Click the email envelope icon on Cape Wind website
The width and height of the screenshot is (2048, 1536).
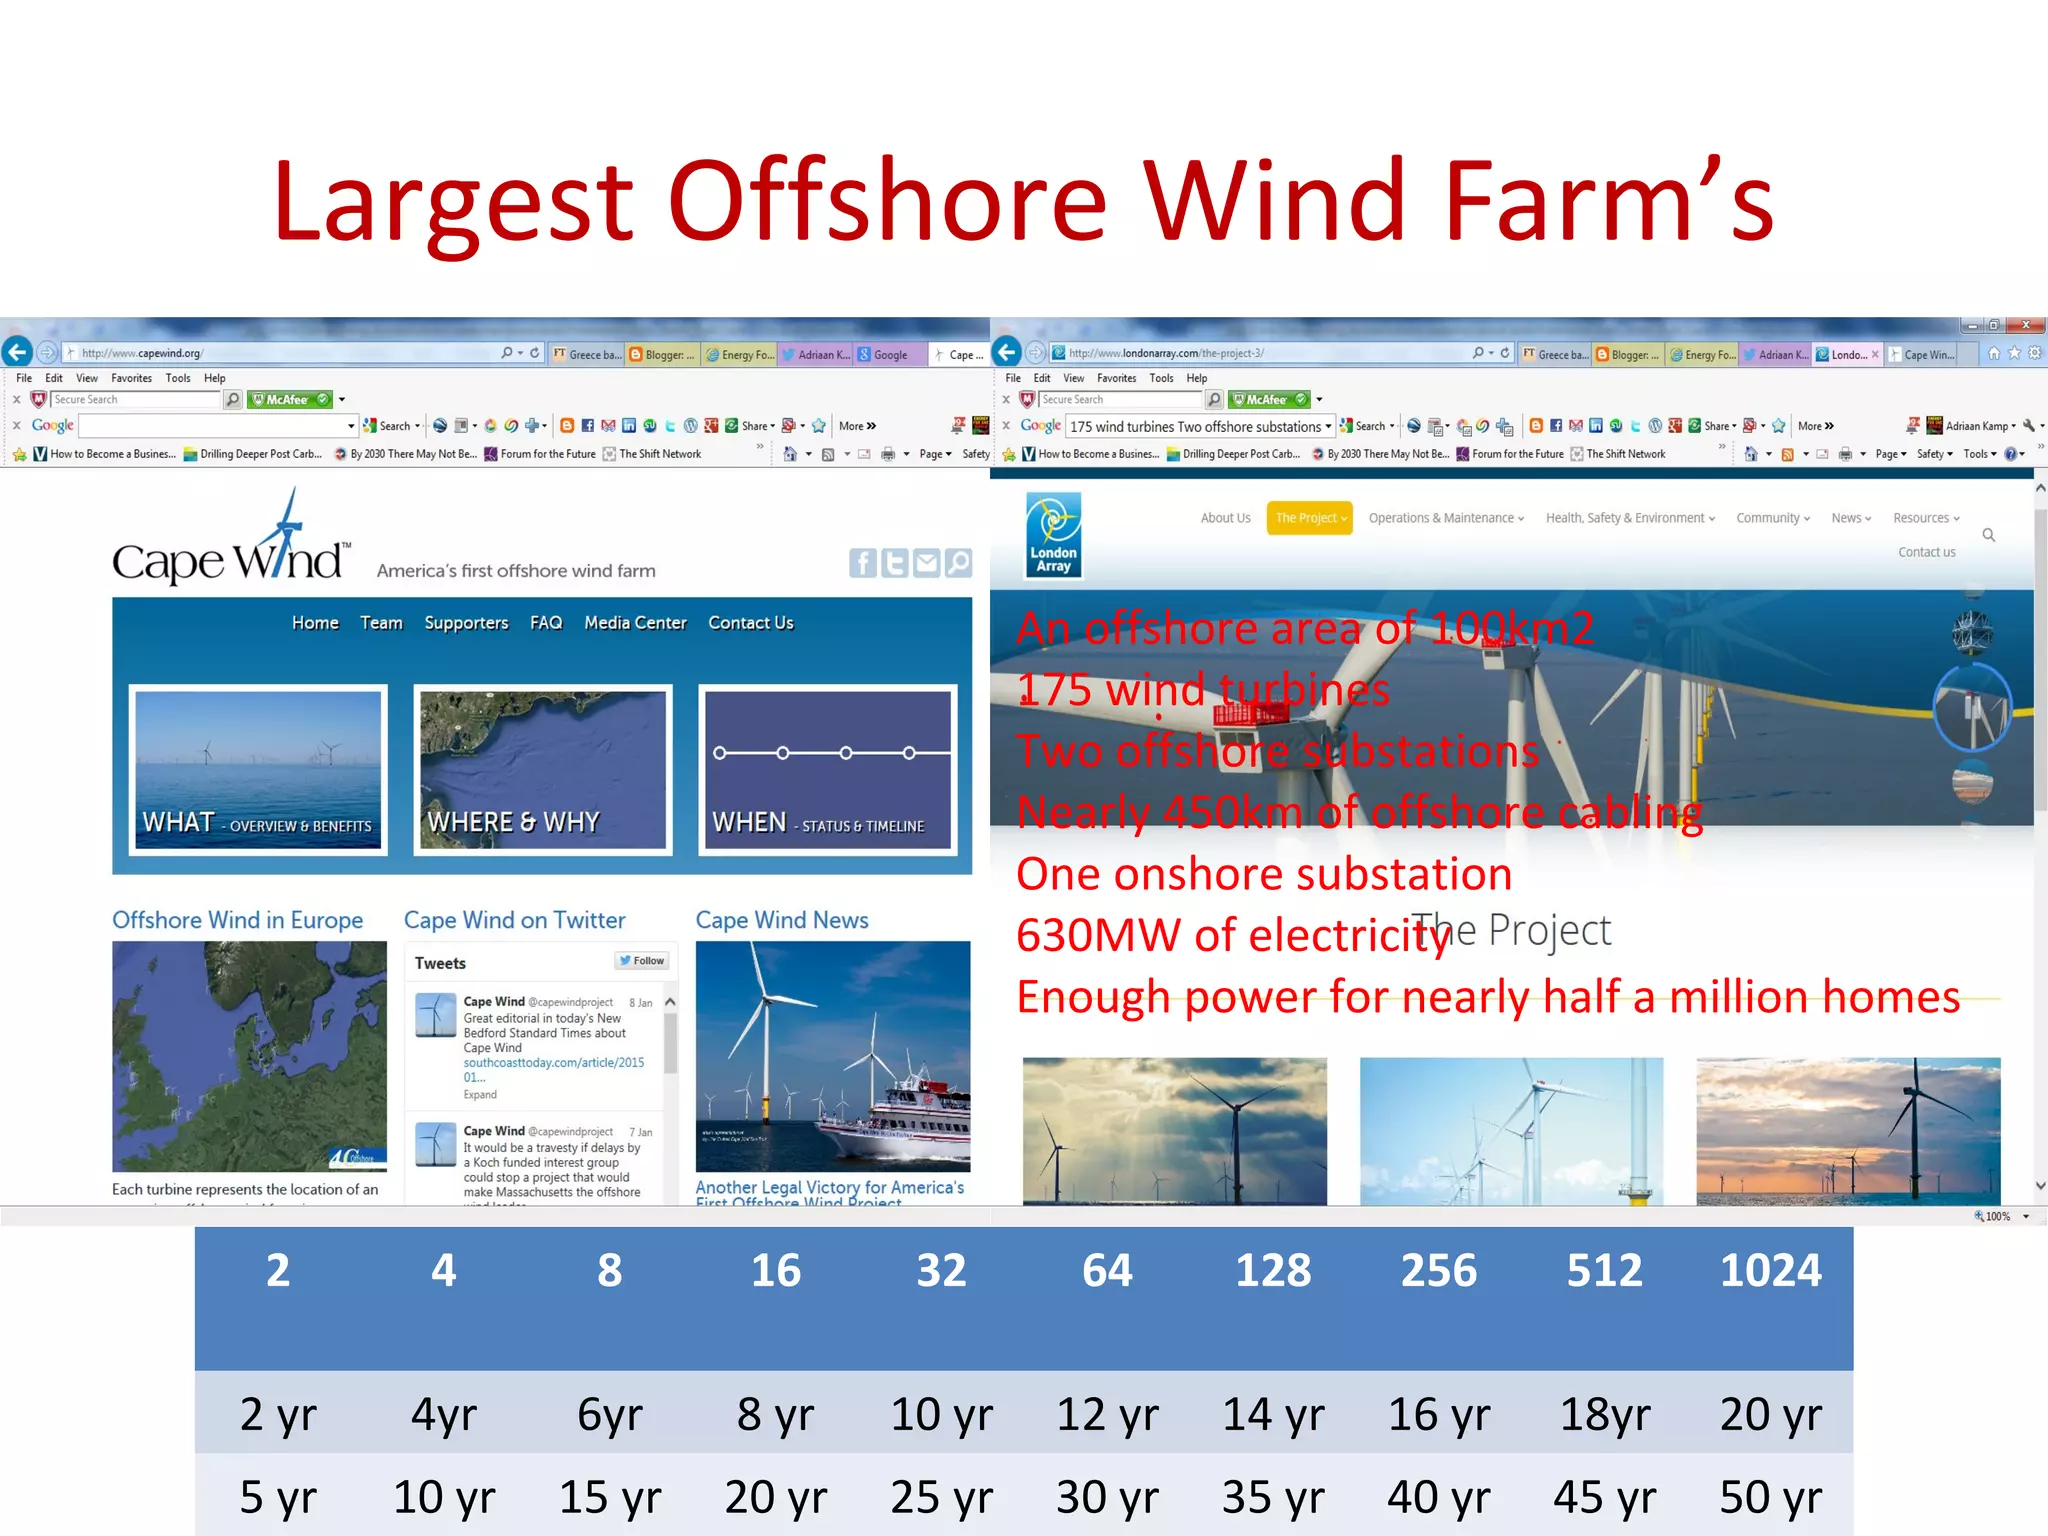coord(927,563)
